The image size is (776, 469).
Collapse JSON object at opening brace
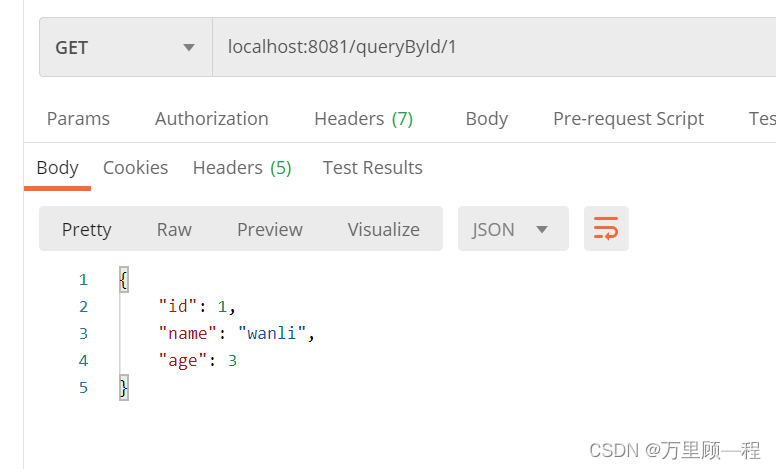pos(124,280)
